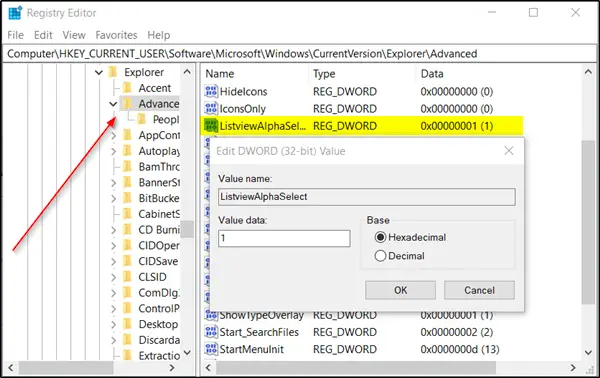The image size is (600, 378).
Task: Click the Registry Editor app icon in title bar
Action: click(15, 13)
